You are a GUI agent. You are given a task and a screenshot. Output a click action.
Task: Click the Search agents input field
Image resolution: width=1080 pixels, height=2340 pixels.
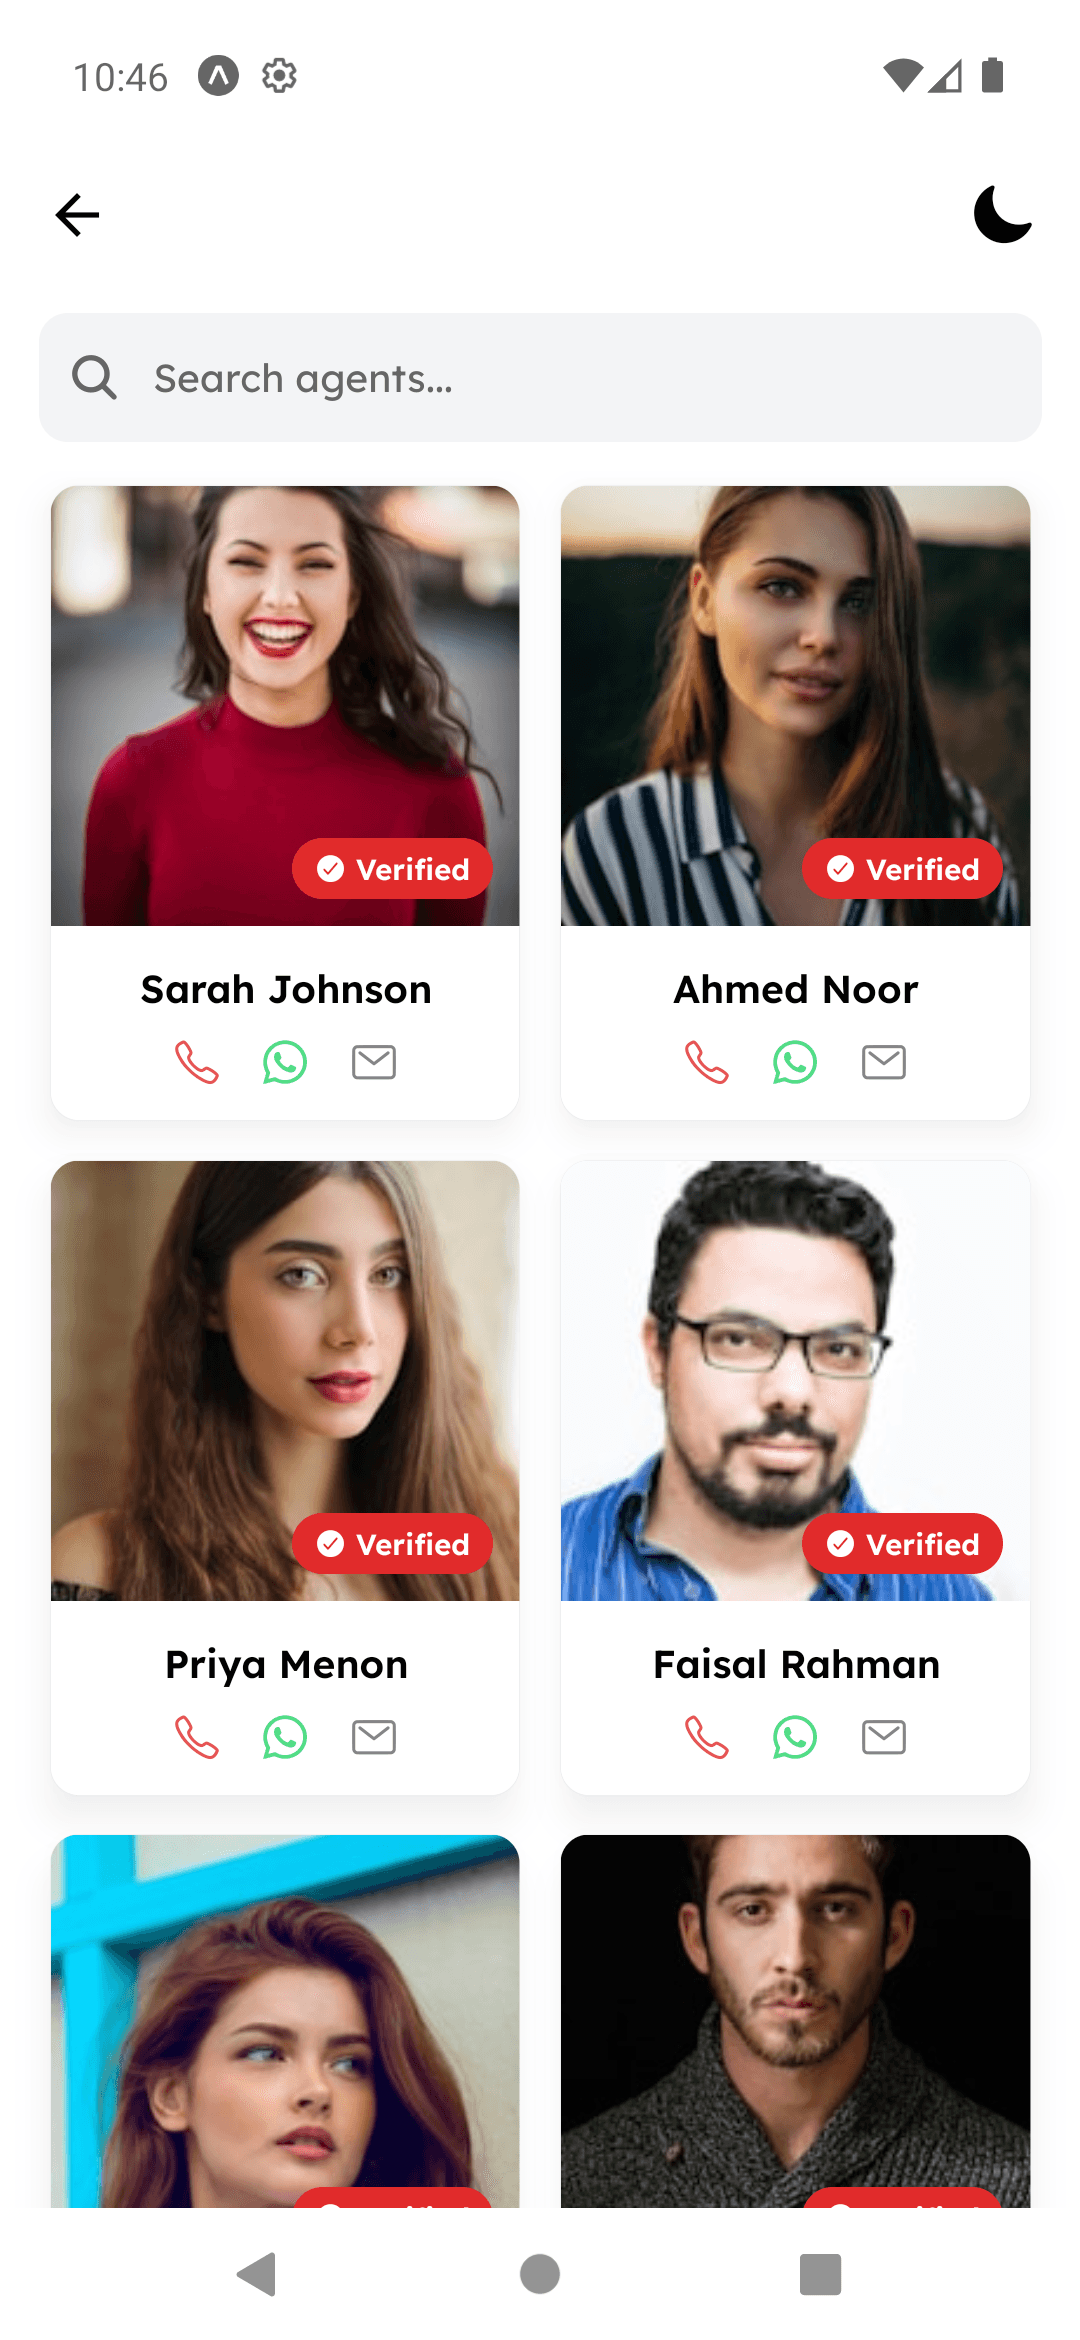pos(540,378)
